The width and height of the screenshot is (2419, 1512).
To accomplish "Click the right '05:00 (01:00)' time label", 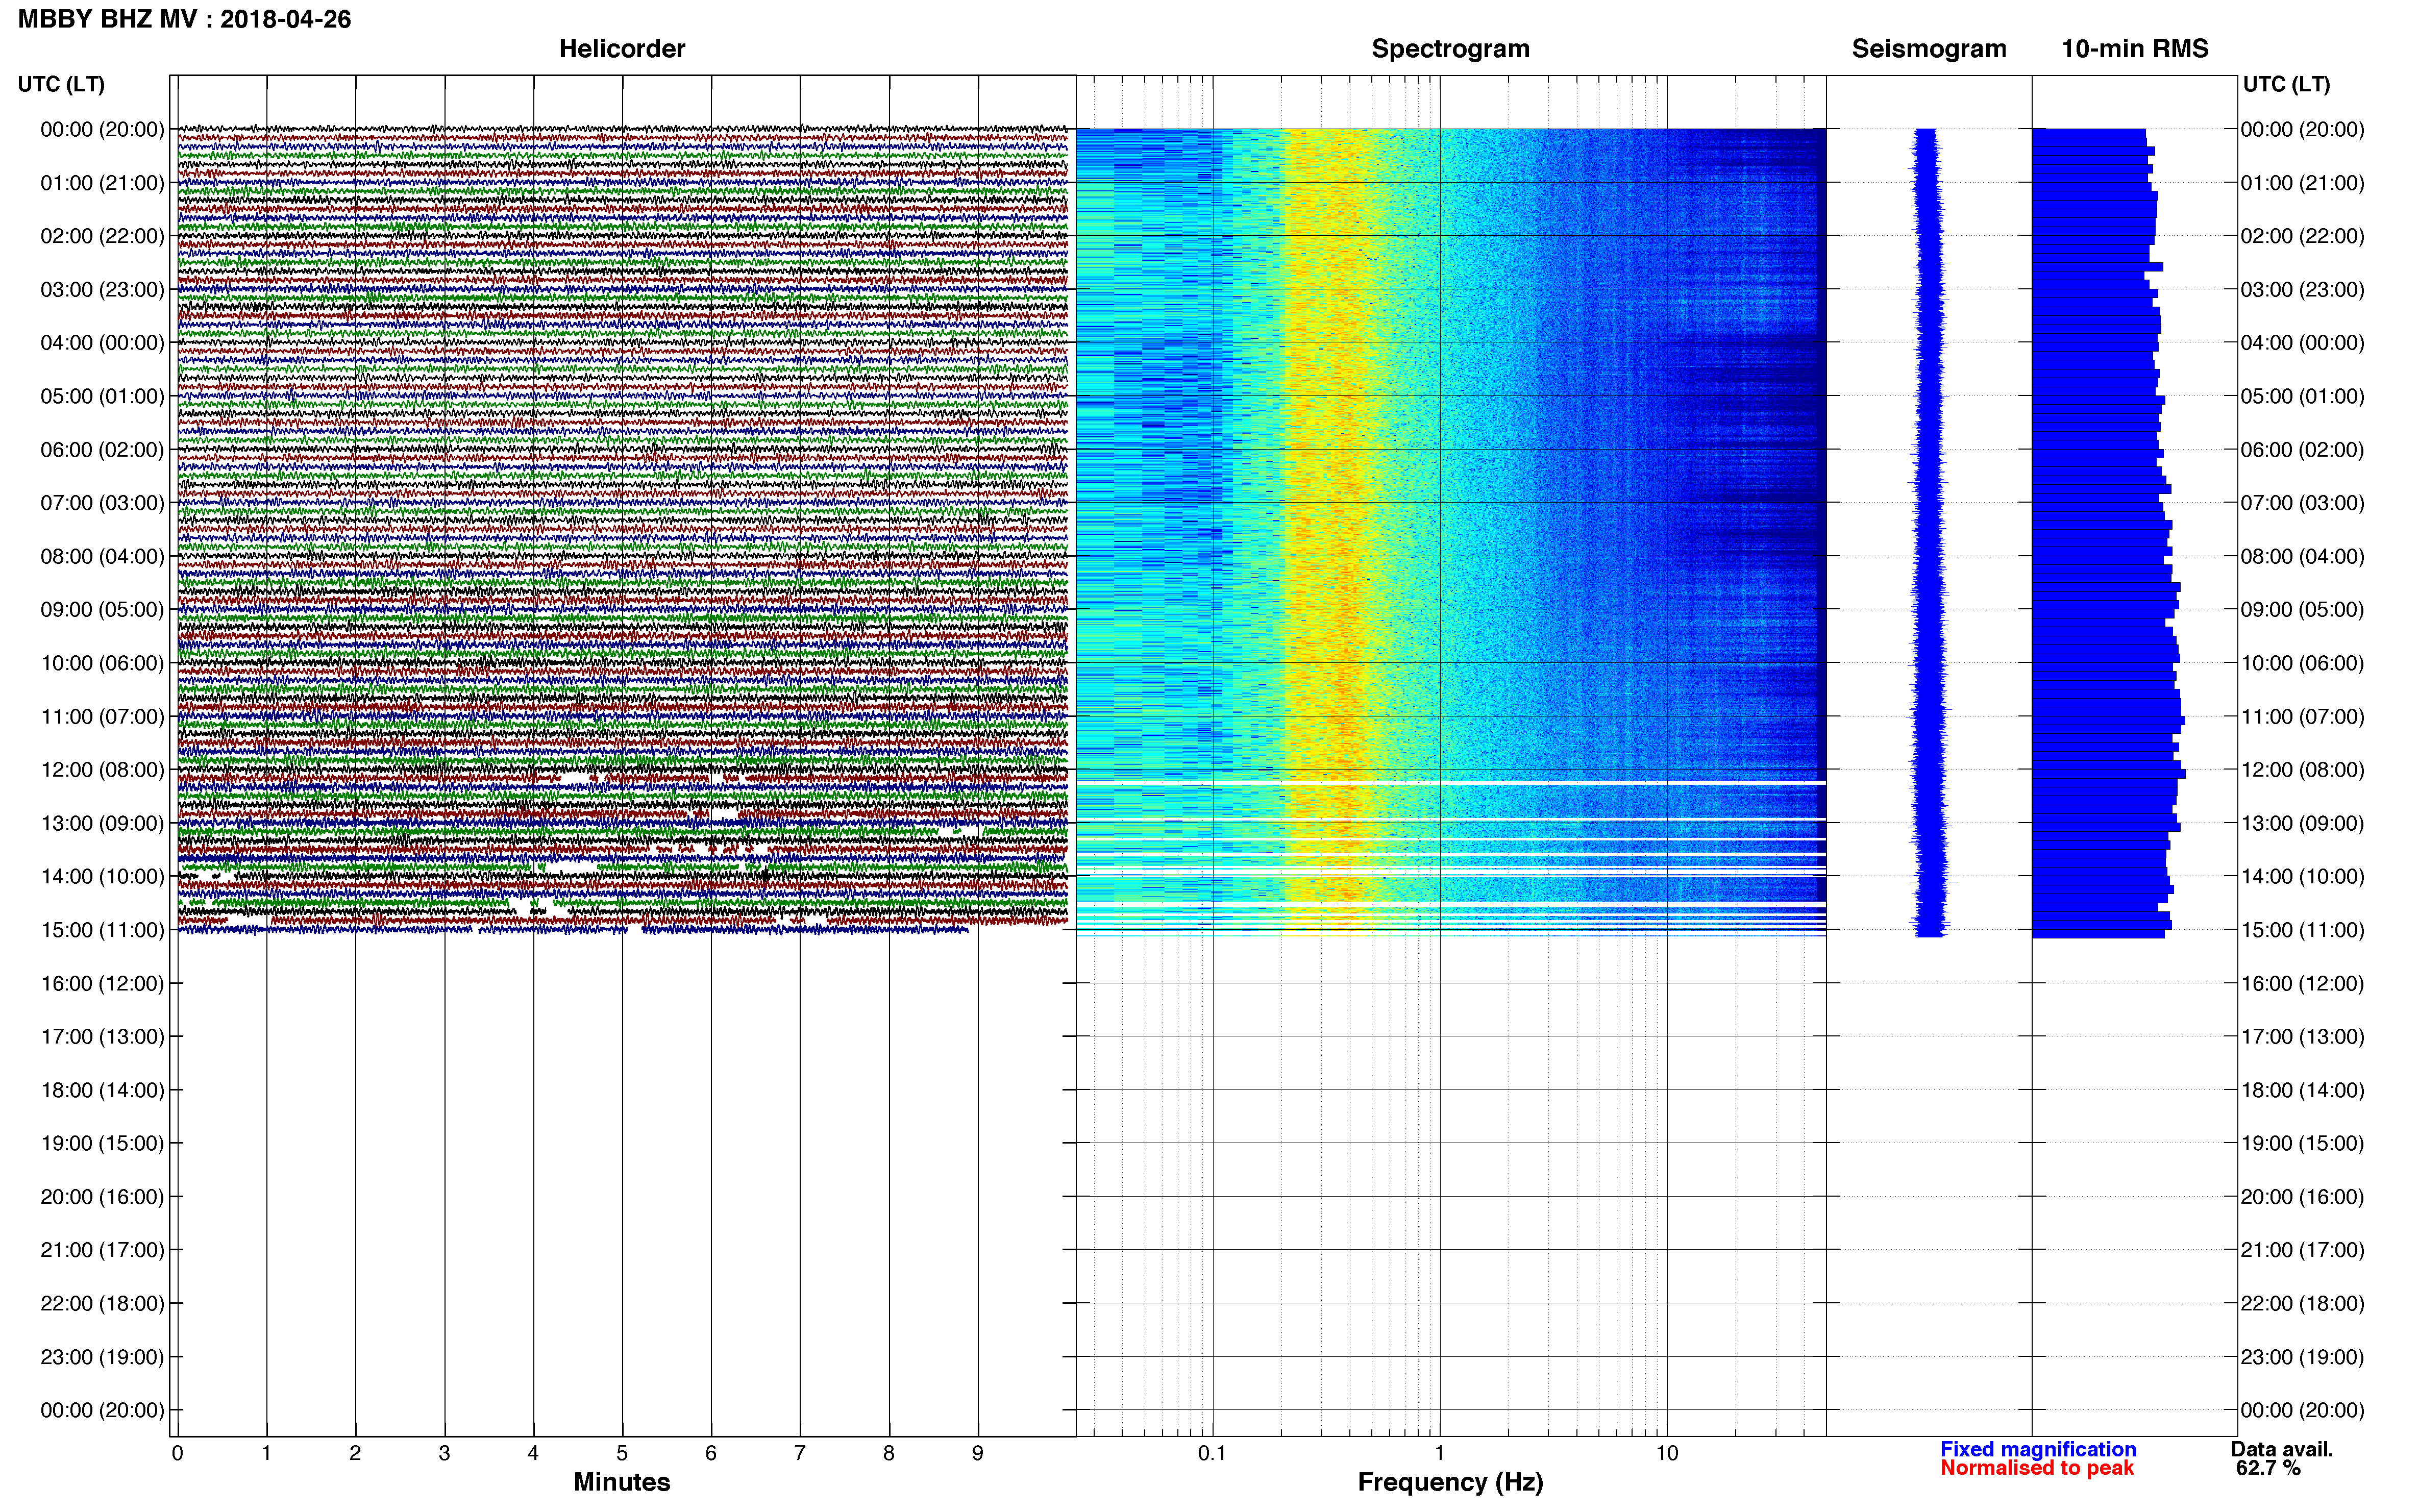I will (2302, 396).
